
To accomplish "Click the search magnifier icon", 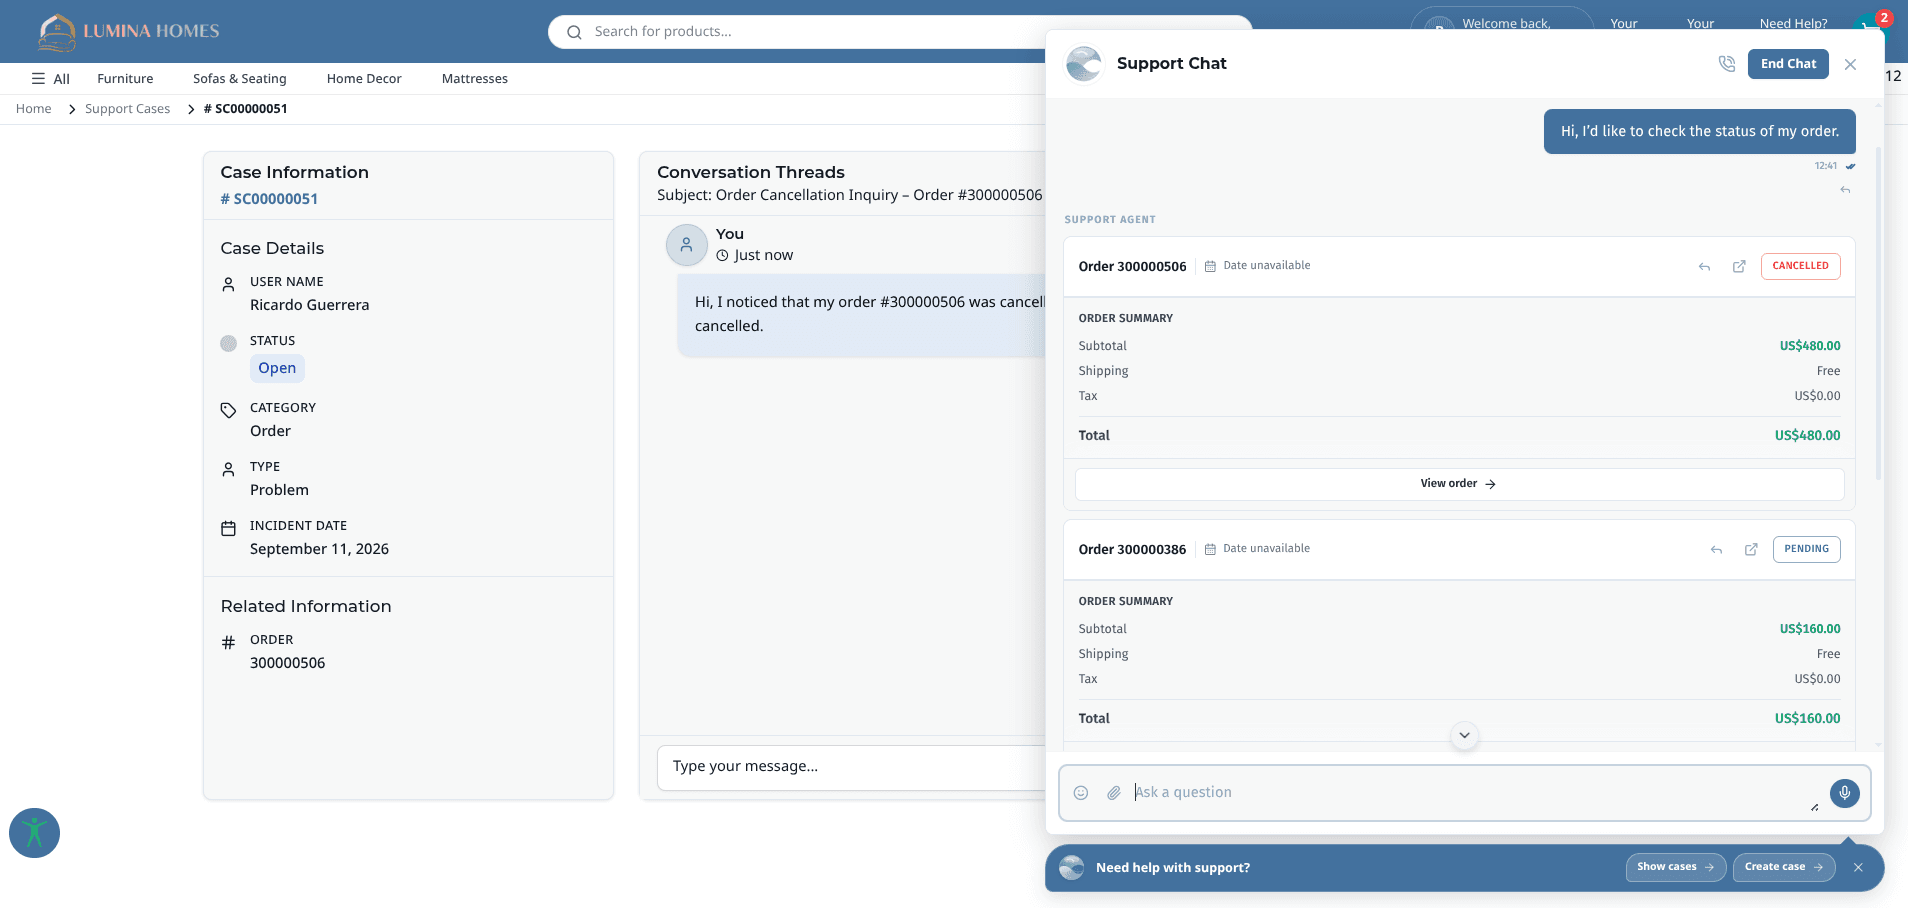I will (574, 32).
